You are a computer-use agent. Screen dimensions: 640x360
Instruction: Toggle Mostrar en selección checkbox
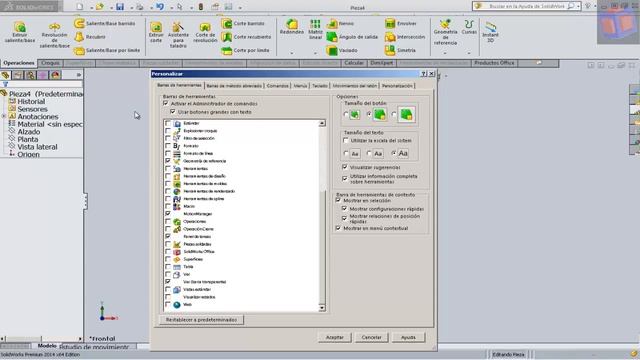[338, 200]
